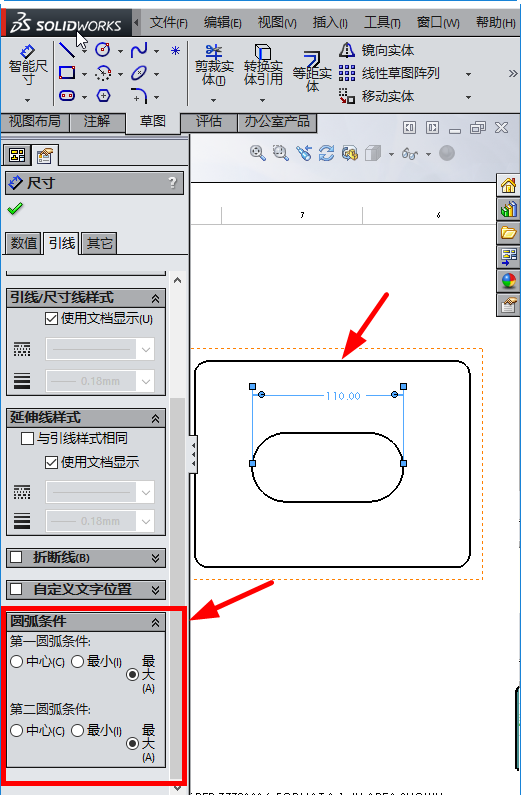Screen dimensions: 521x795
Task: Click the 110.00 dimension text
Action: (343, 396)
